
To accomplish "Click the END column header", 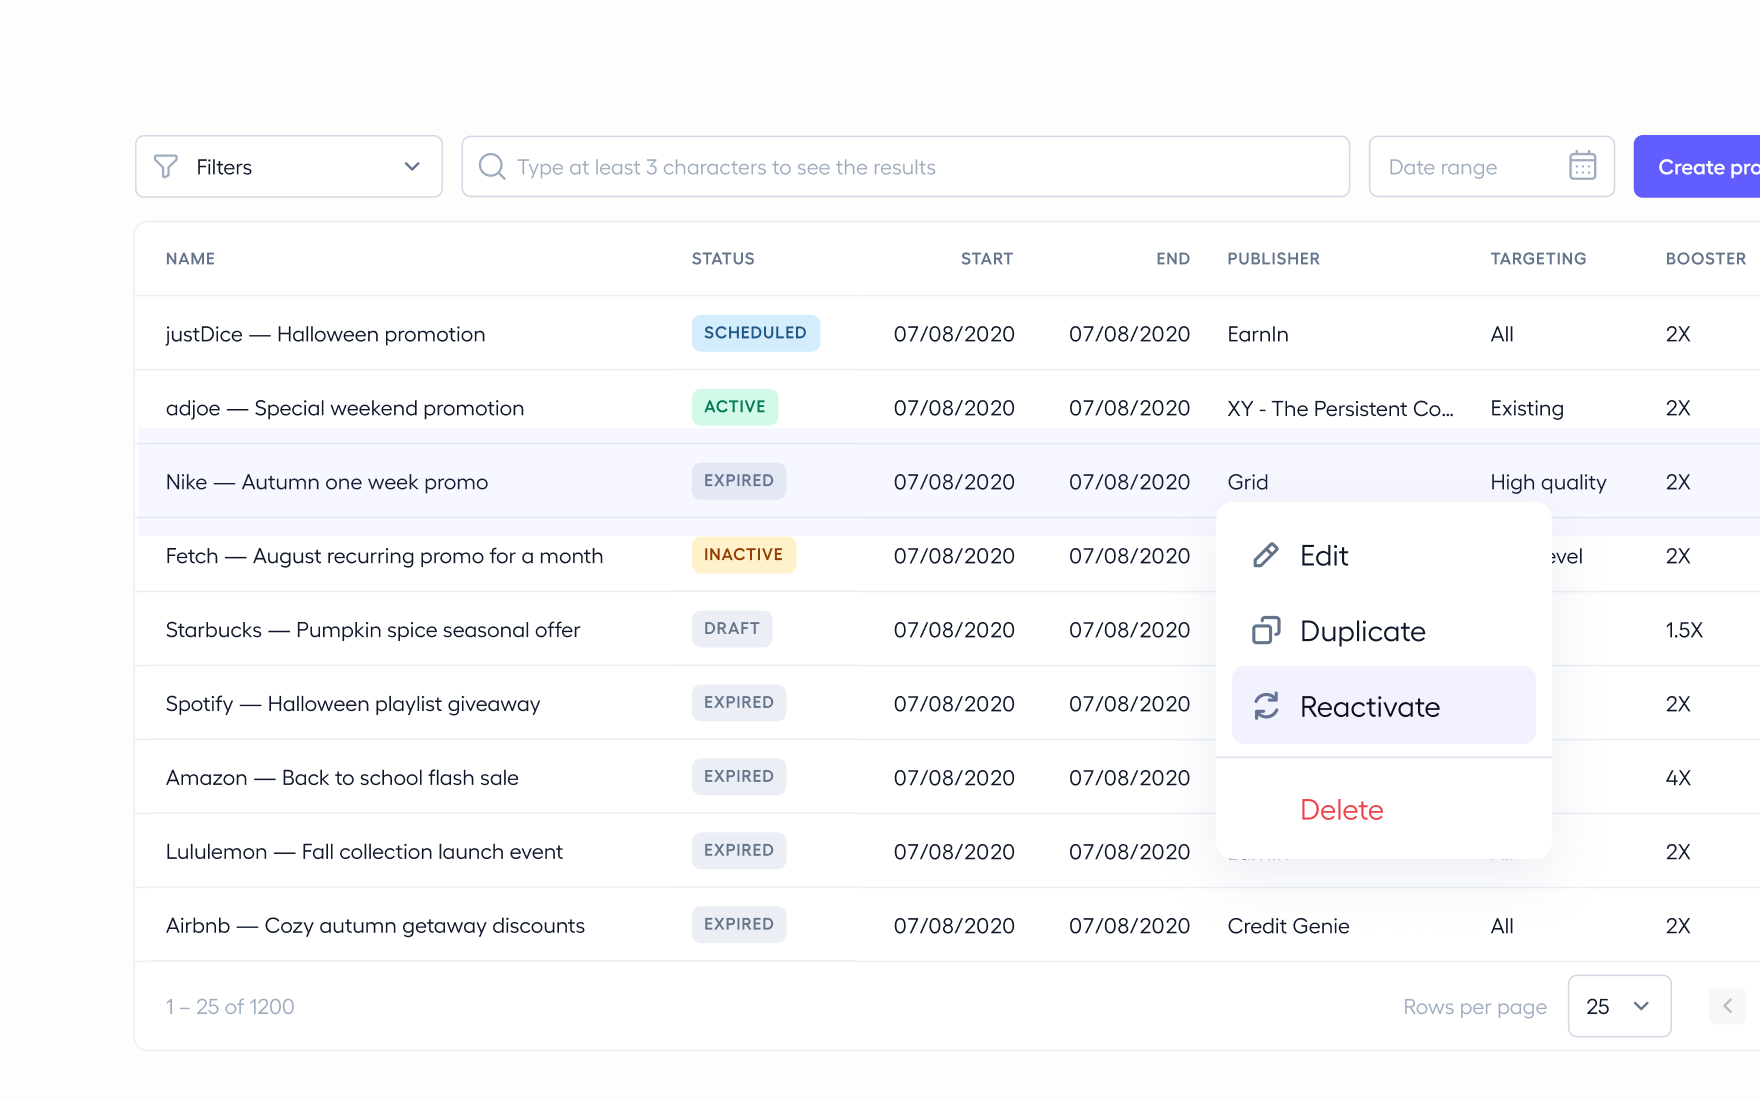I will [x=1173, y=259].
